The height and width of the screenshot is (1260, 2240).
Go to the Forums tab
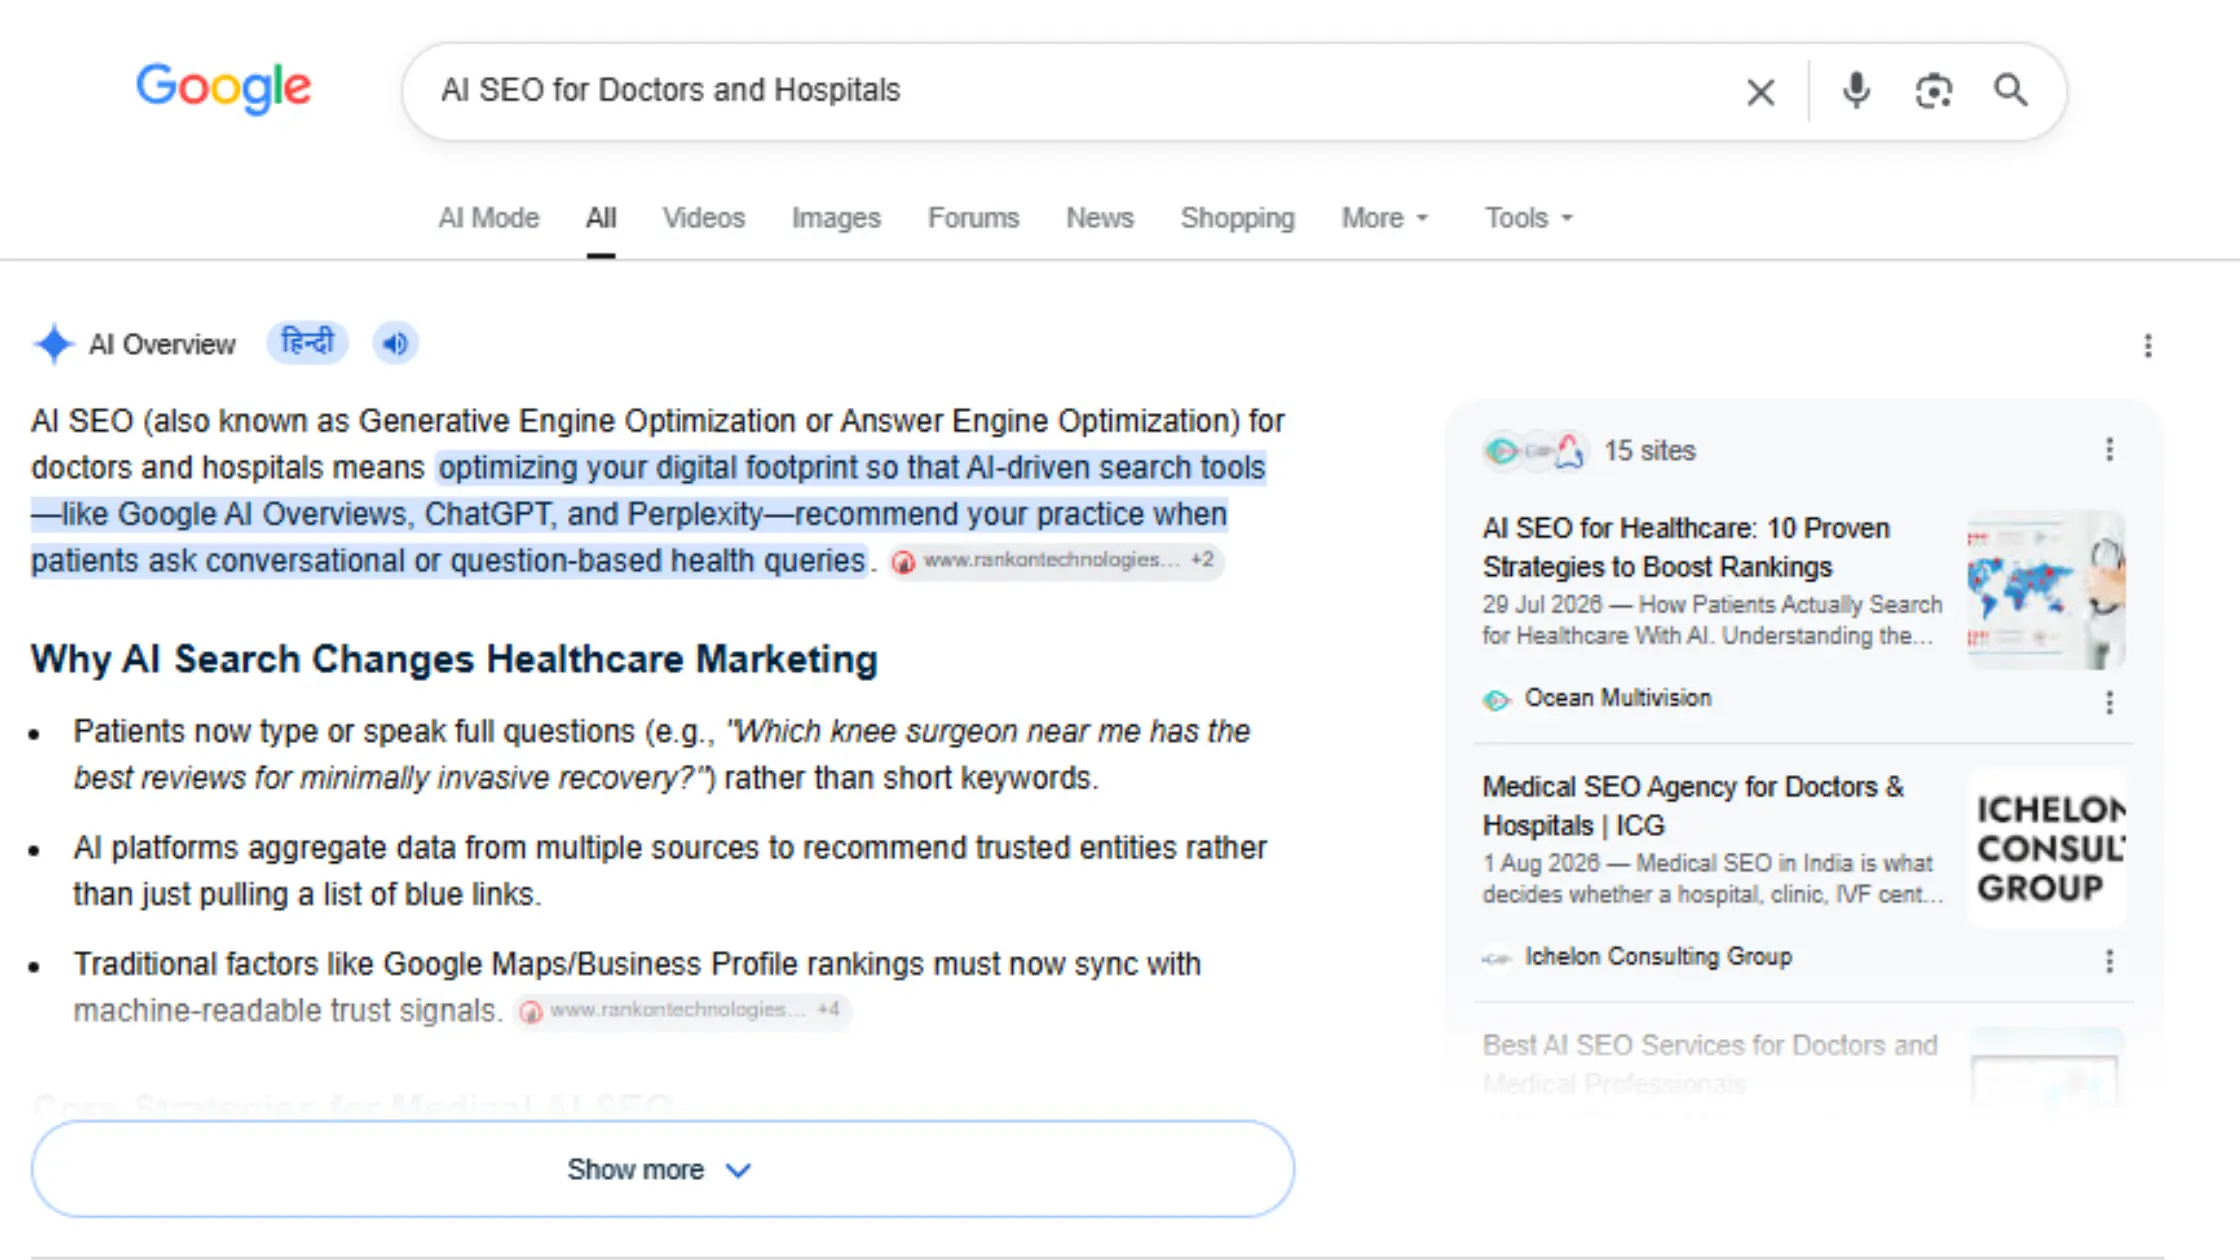(974, 218)
